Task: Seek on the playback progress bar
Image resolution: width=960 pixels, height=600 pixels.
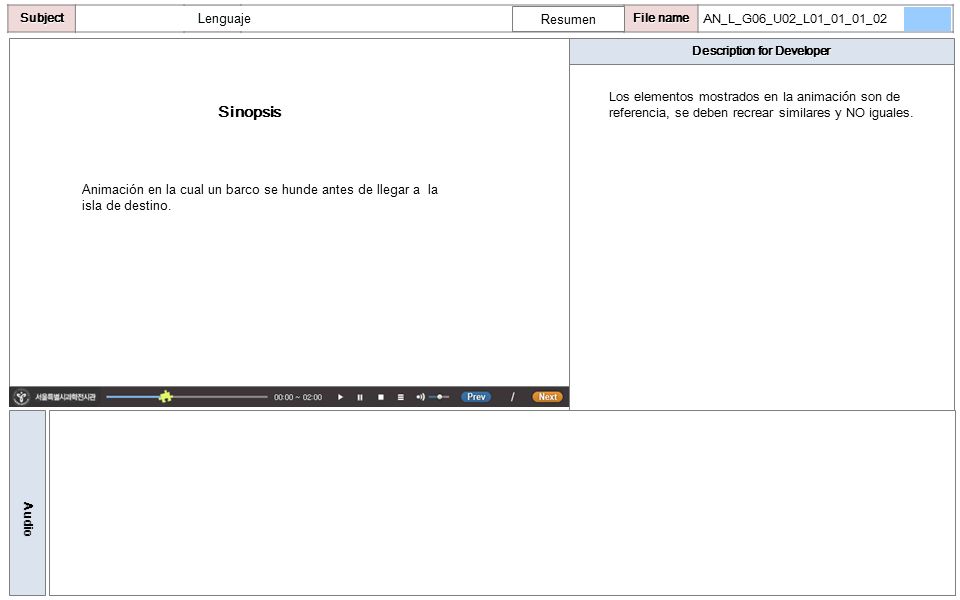Action: point(187,397)
